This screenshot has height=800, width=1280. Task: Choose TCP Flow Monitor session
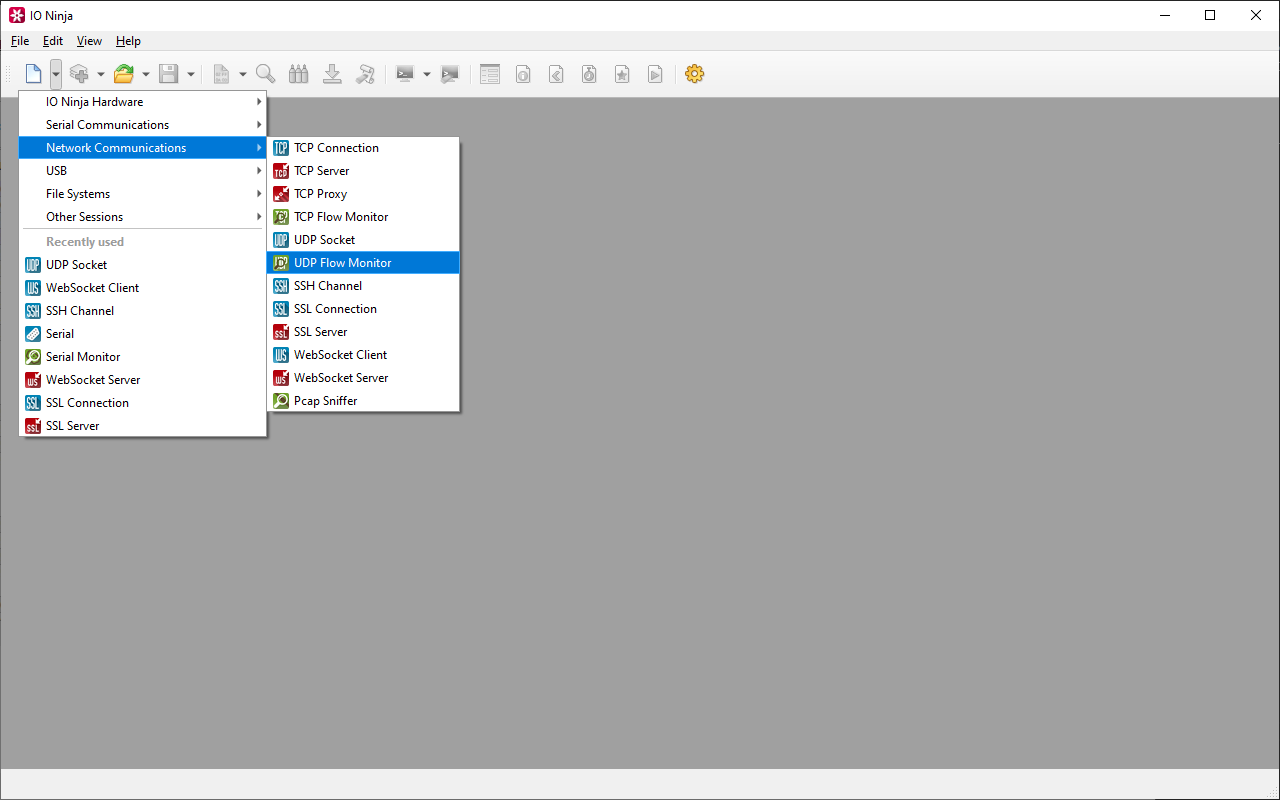(363, 217)
